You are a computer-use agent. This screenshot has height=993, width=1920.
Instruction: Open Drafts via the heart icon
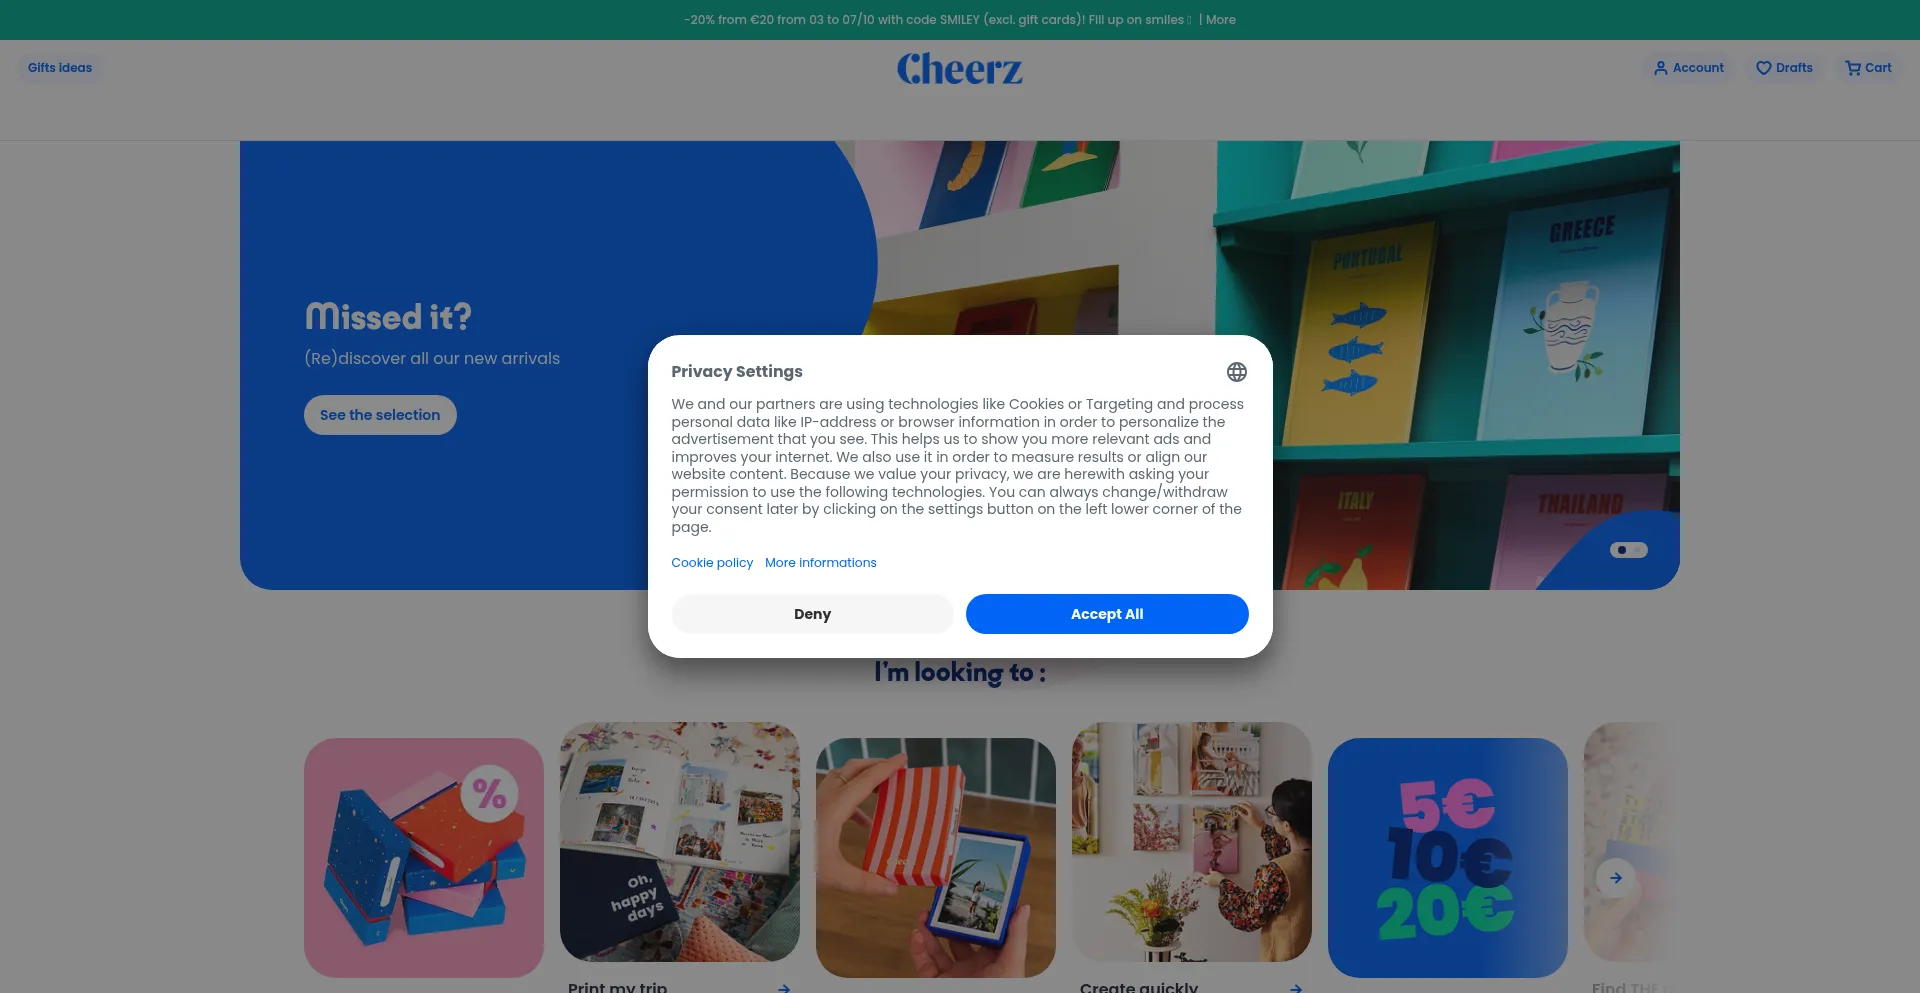pos(1763,68)
